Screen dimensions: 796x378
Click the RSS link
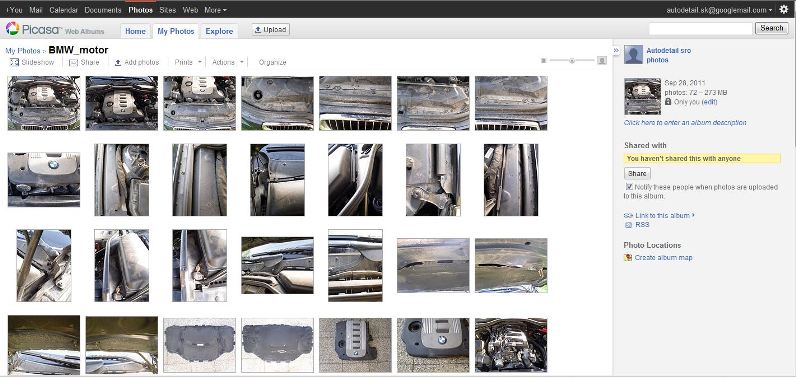point(642,225)
